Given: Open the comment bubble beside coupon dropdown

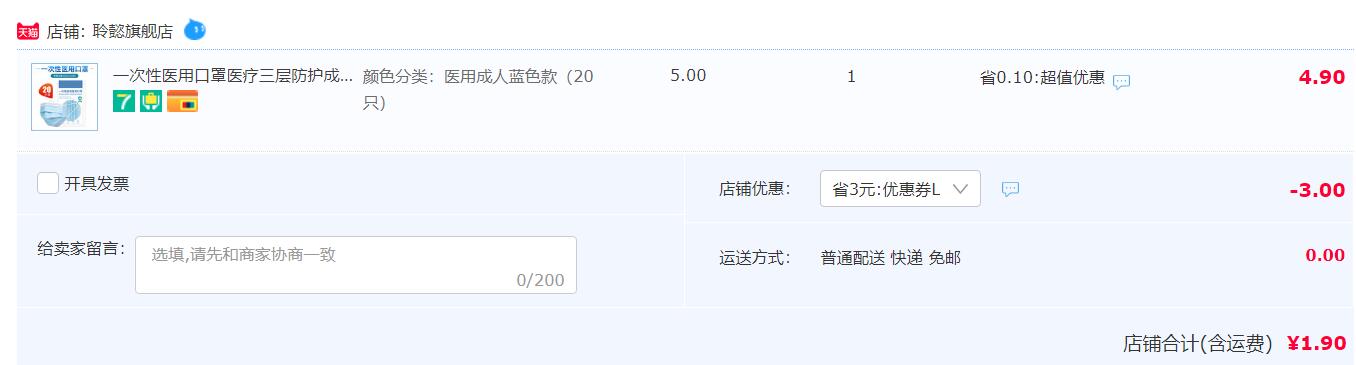Looking at the screenshot, I should [x=1010, y=188].
